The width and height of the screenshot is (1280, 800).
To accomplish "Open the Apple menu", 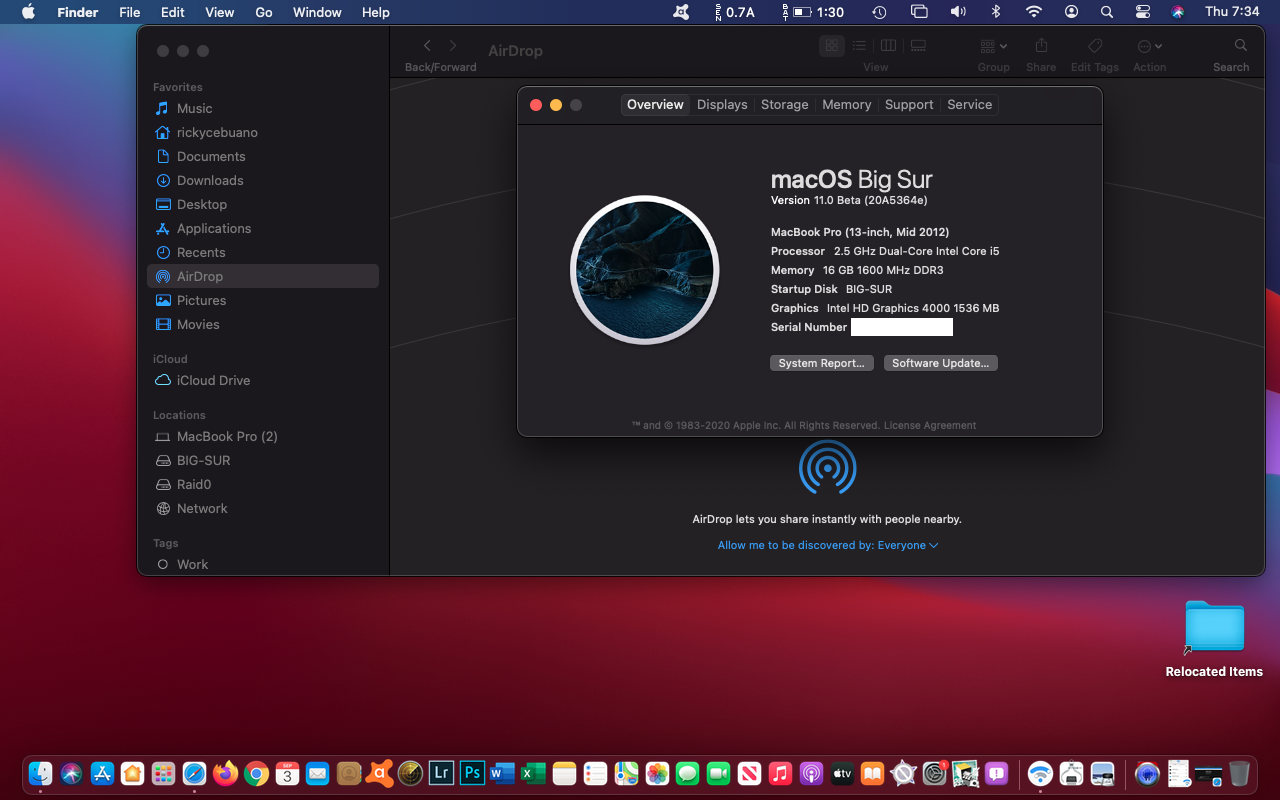I will point(28,12).
